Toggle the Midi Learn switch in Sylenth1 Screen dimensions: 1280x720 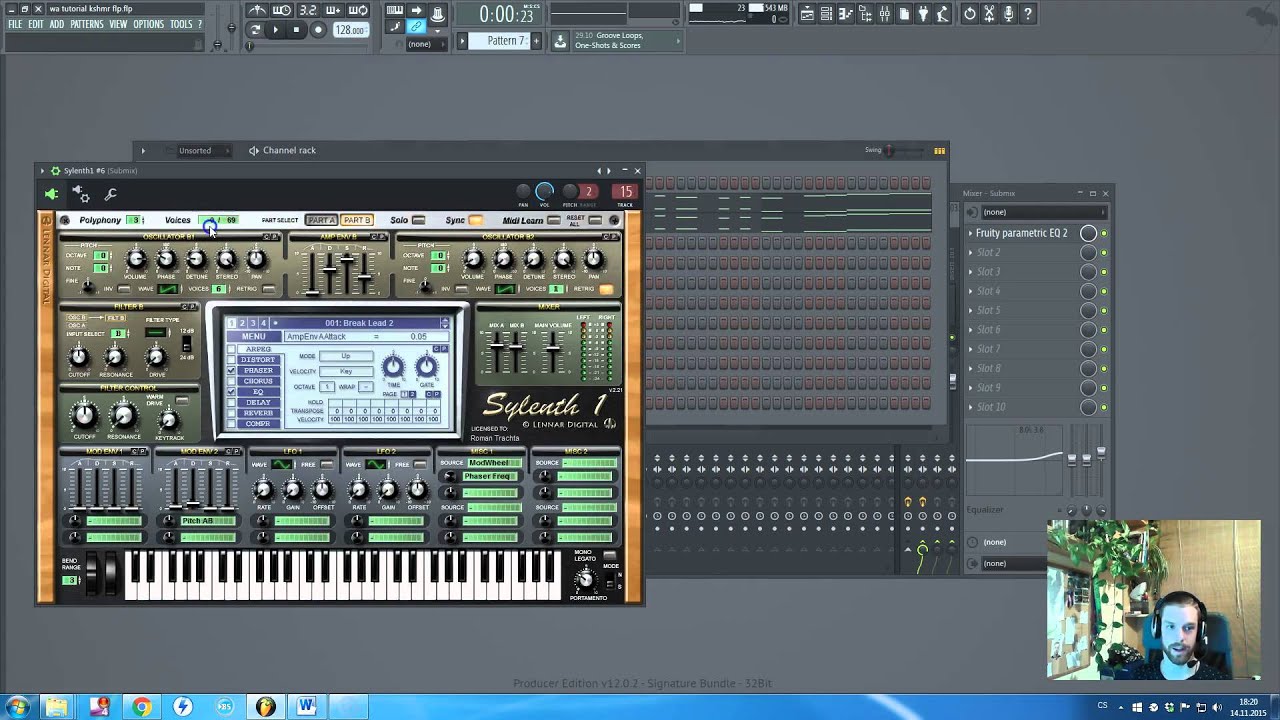(x=553, y=220)
